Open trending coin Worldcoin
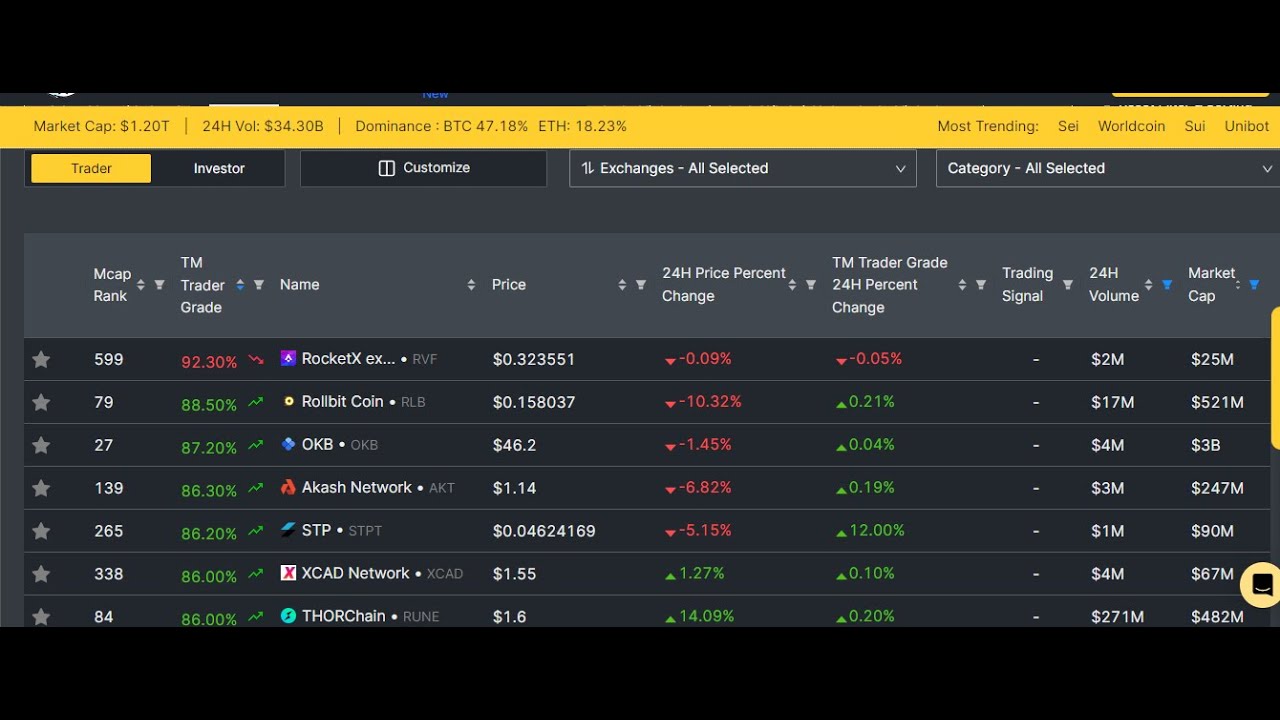The width and height of the screenshot is (1280, 720). point(1132,126)
